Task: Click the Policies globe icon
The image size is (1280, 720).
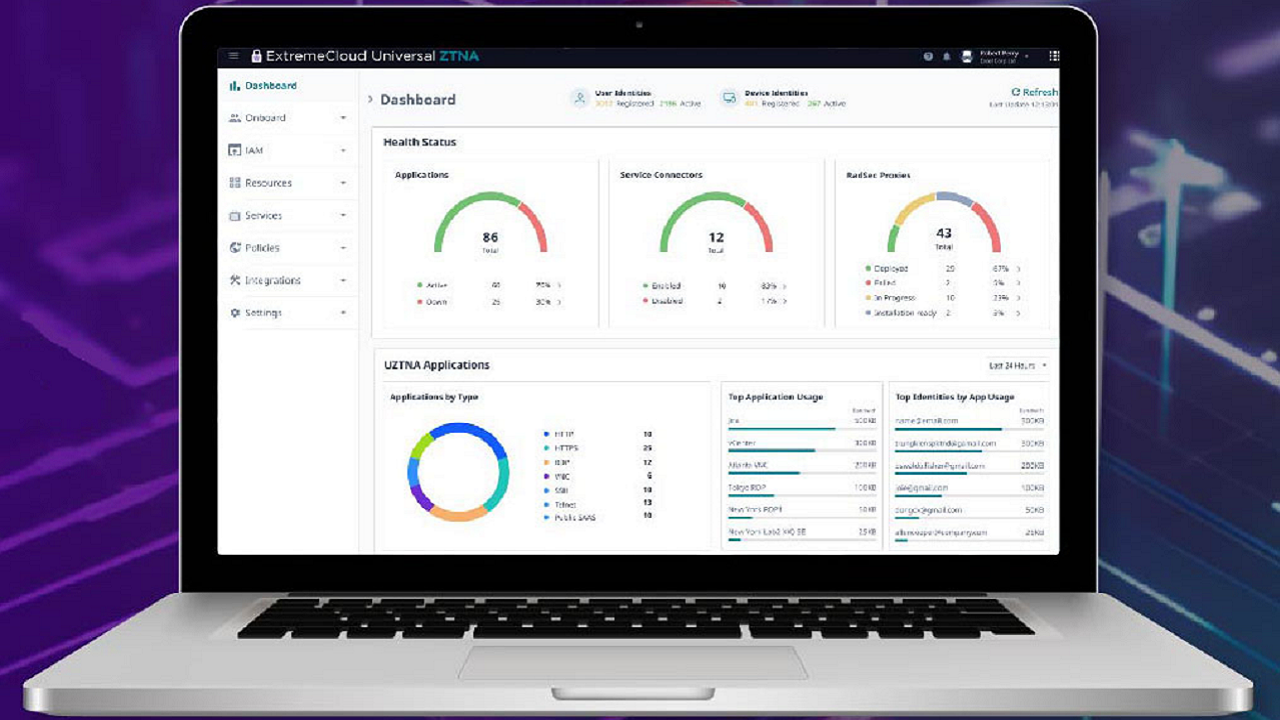Action: point(235,248)
